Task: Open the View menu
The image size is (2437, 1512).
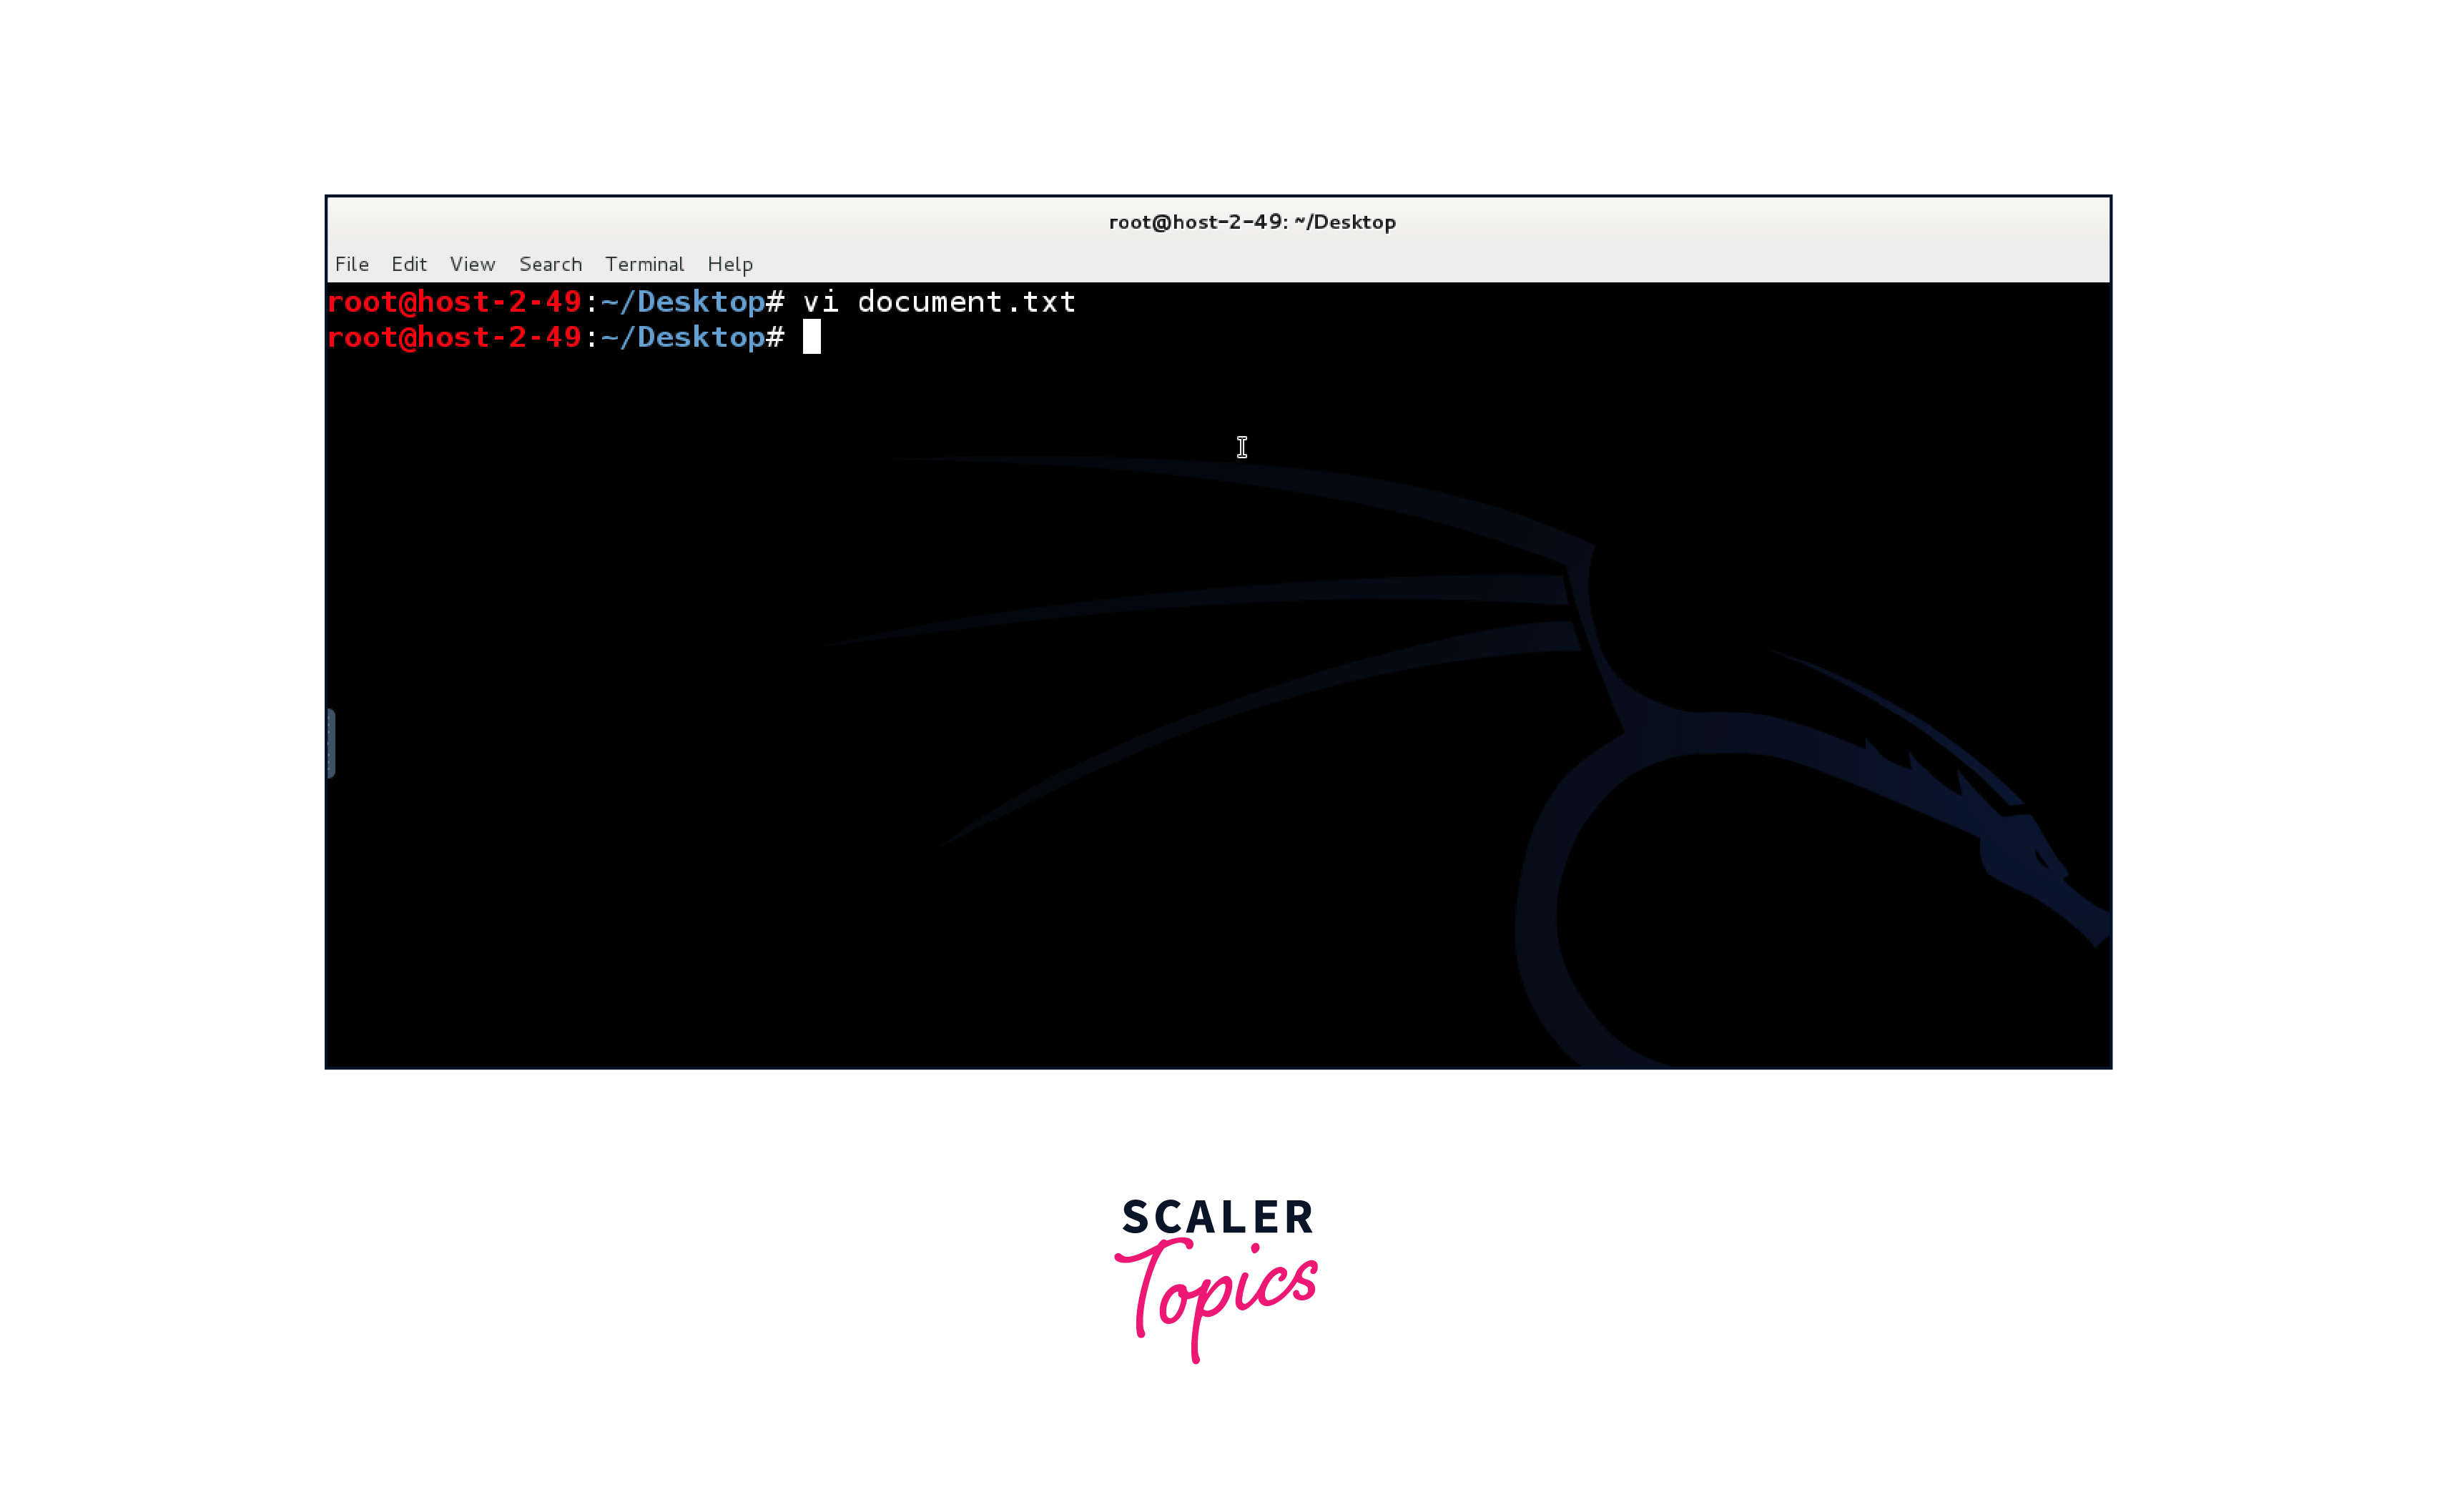Action: pyautogui.click(x=472, y=264)
